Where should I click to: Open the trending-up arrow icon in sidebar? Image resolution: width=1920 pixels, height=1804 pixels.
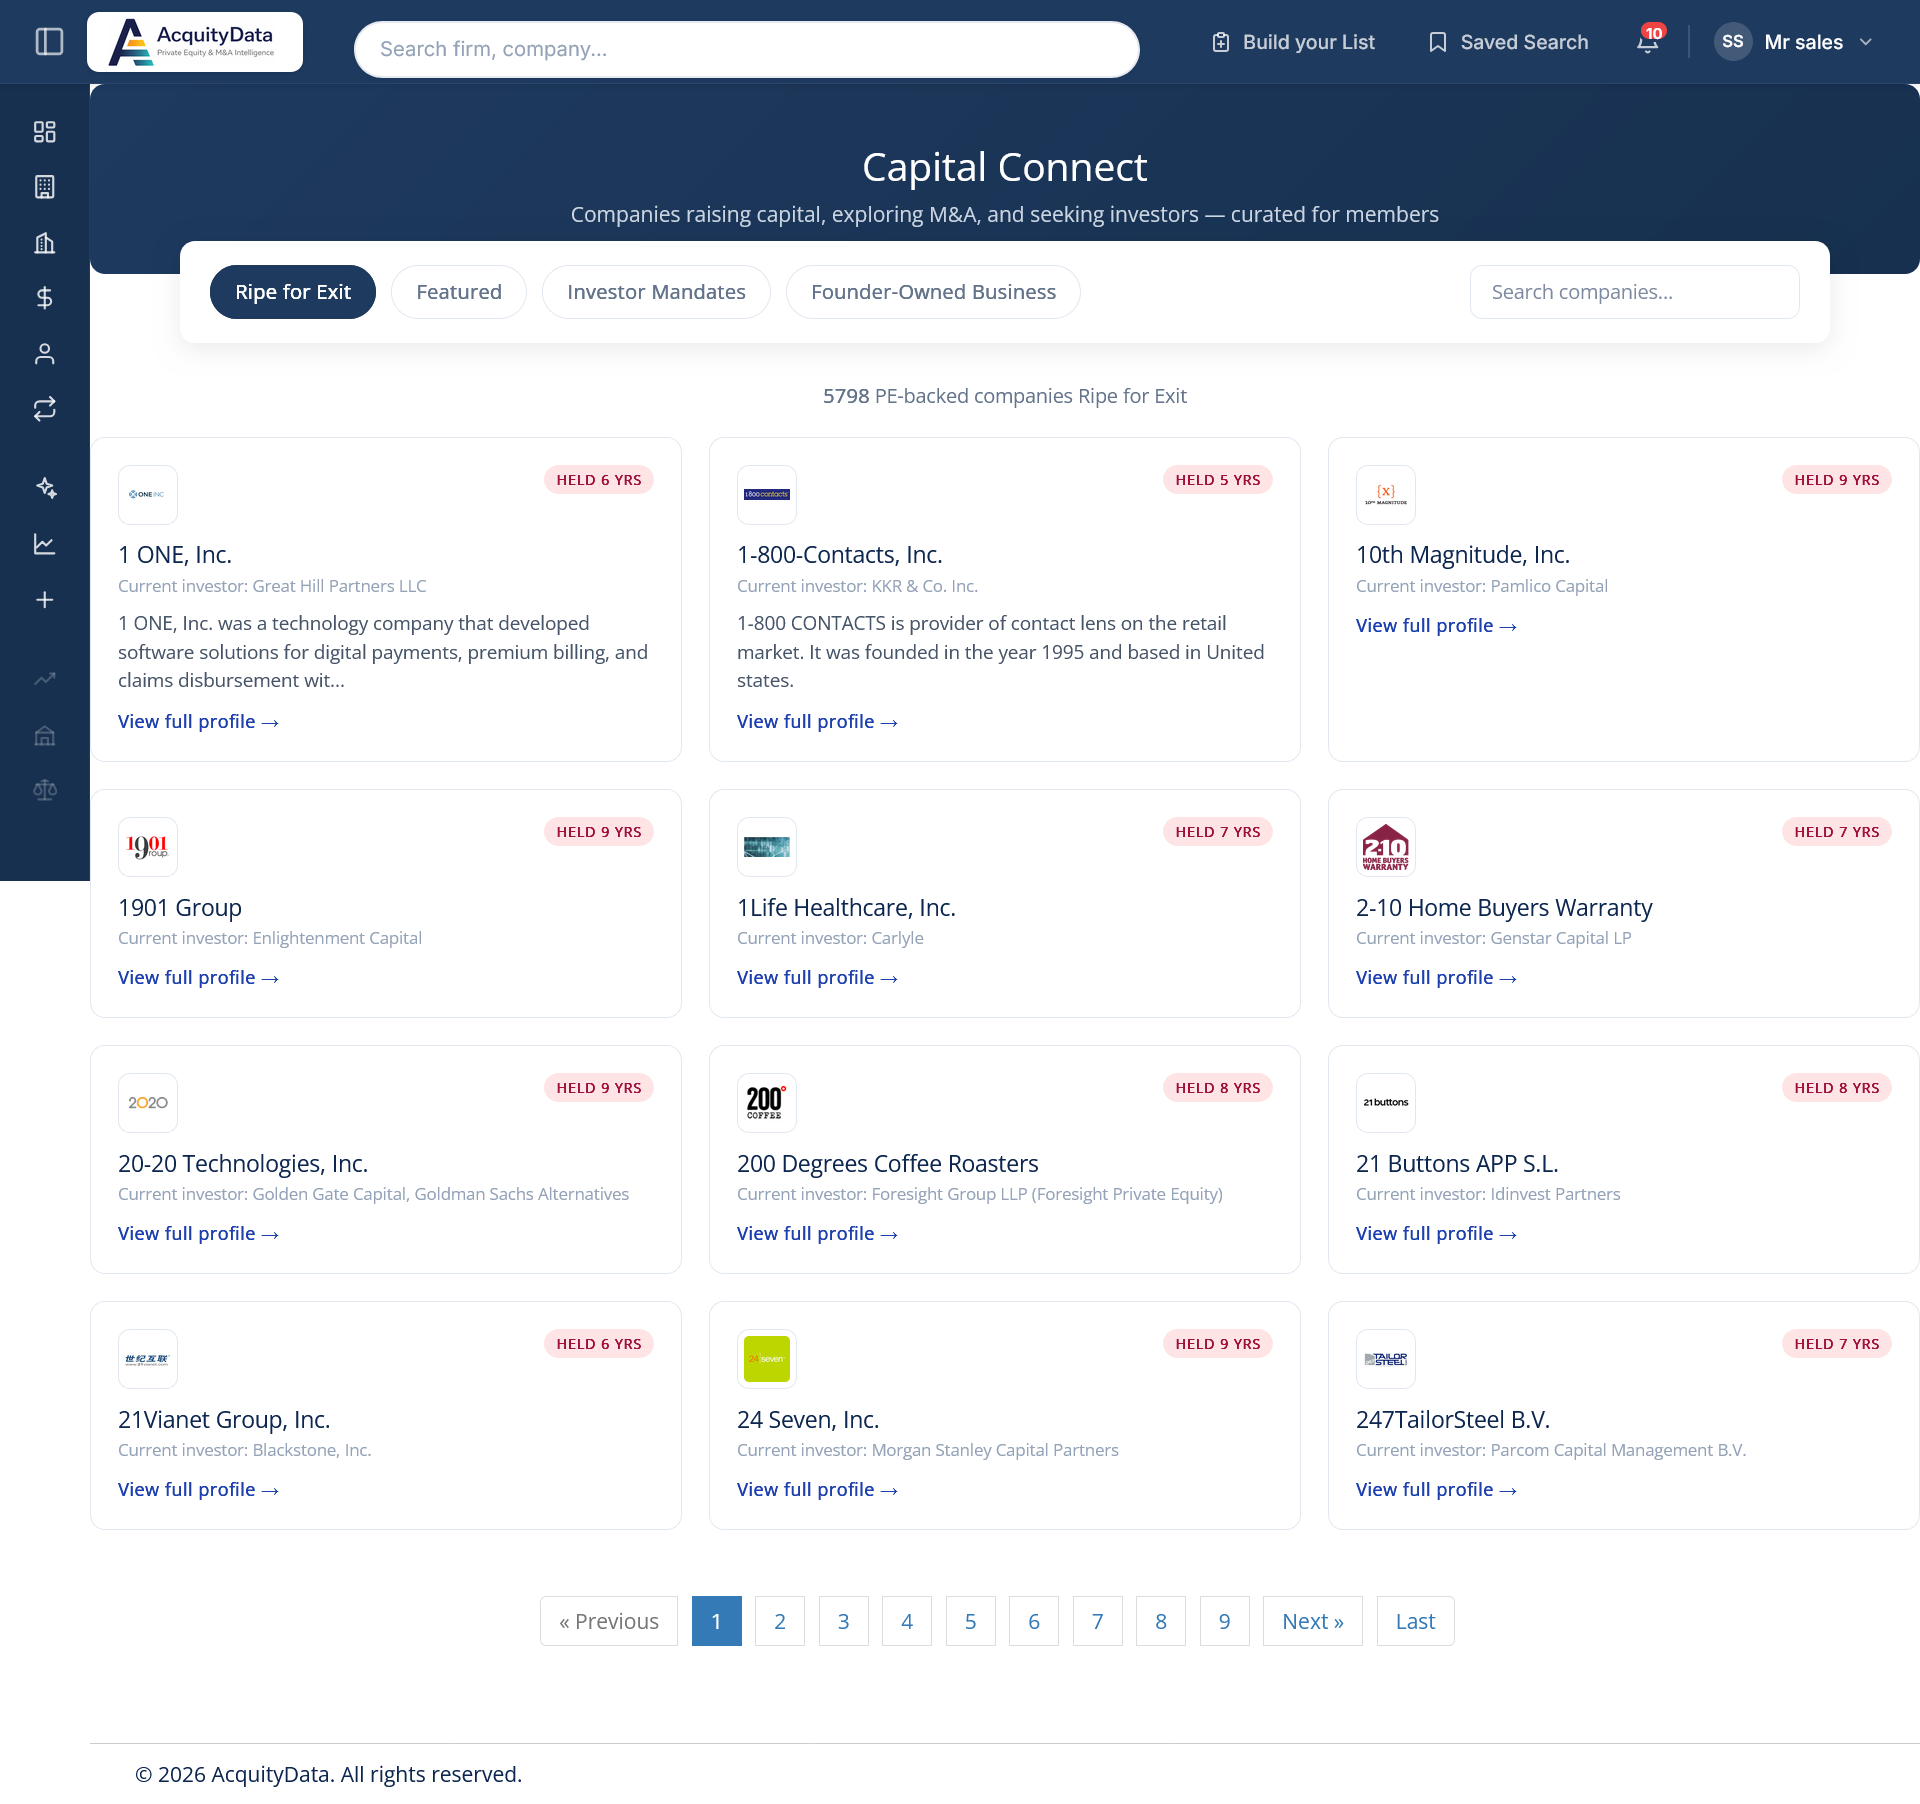click(45, 679)
